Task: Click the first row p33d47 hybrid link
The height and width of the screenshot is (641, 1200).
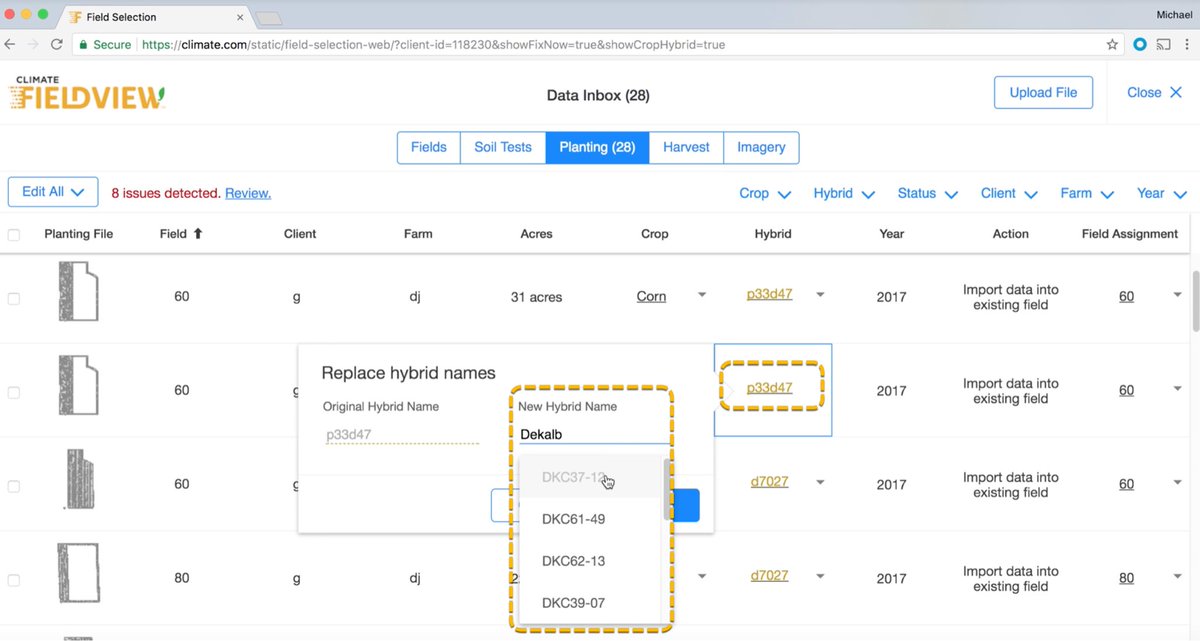Action: tap(770, 294)
